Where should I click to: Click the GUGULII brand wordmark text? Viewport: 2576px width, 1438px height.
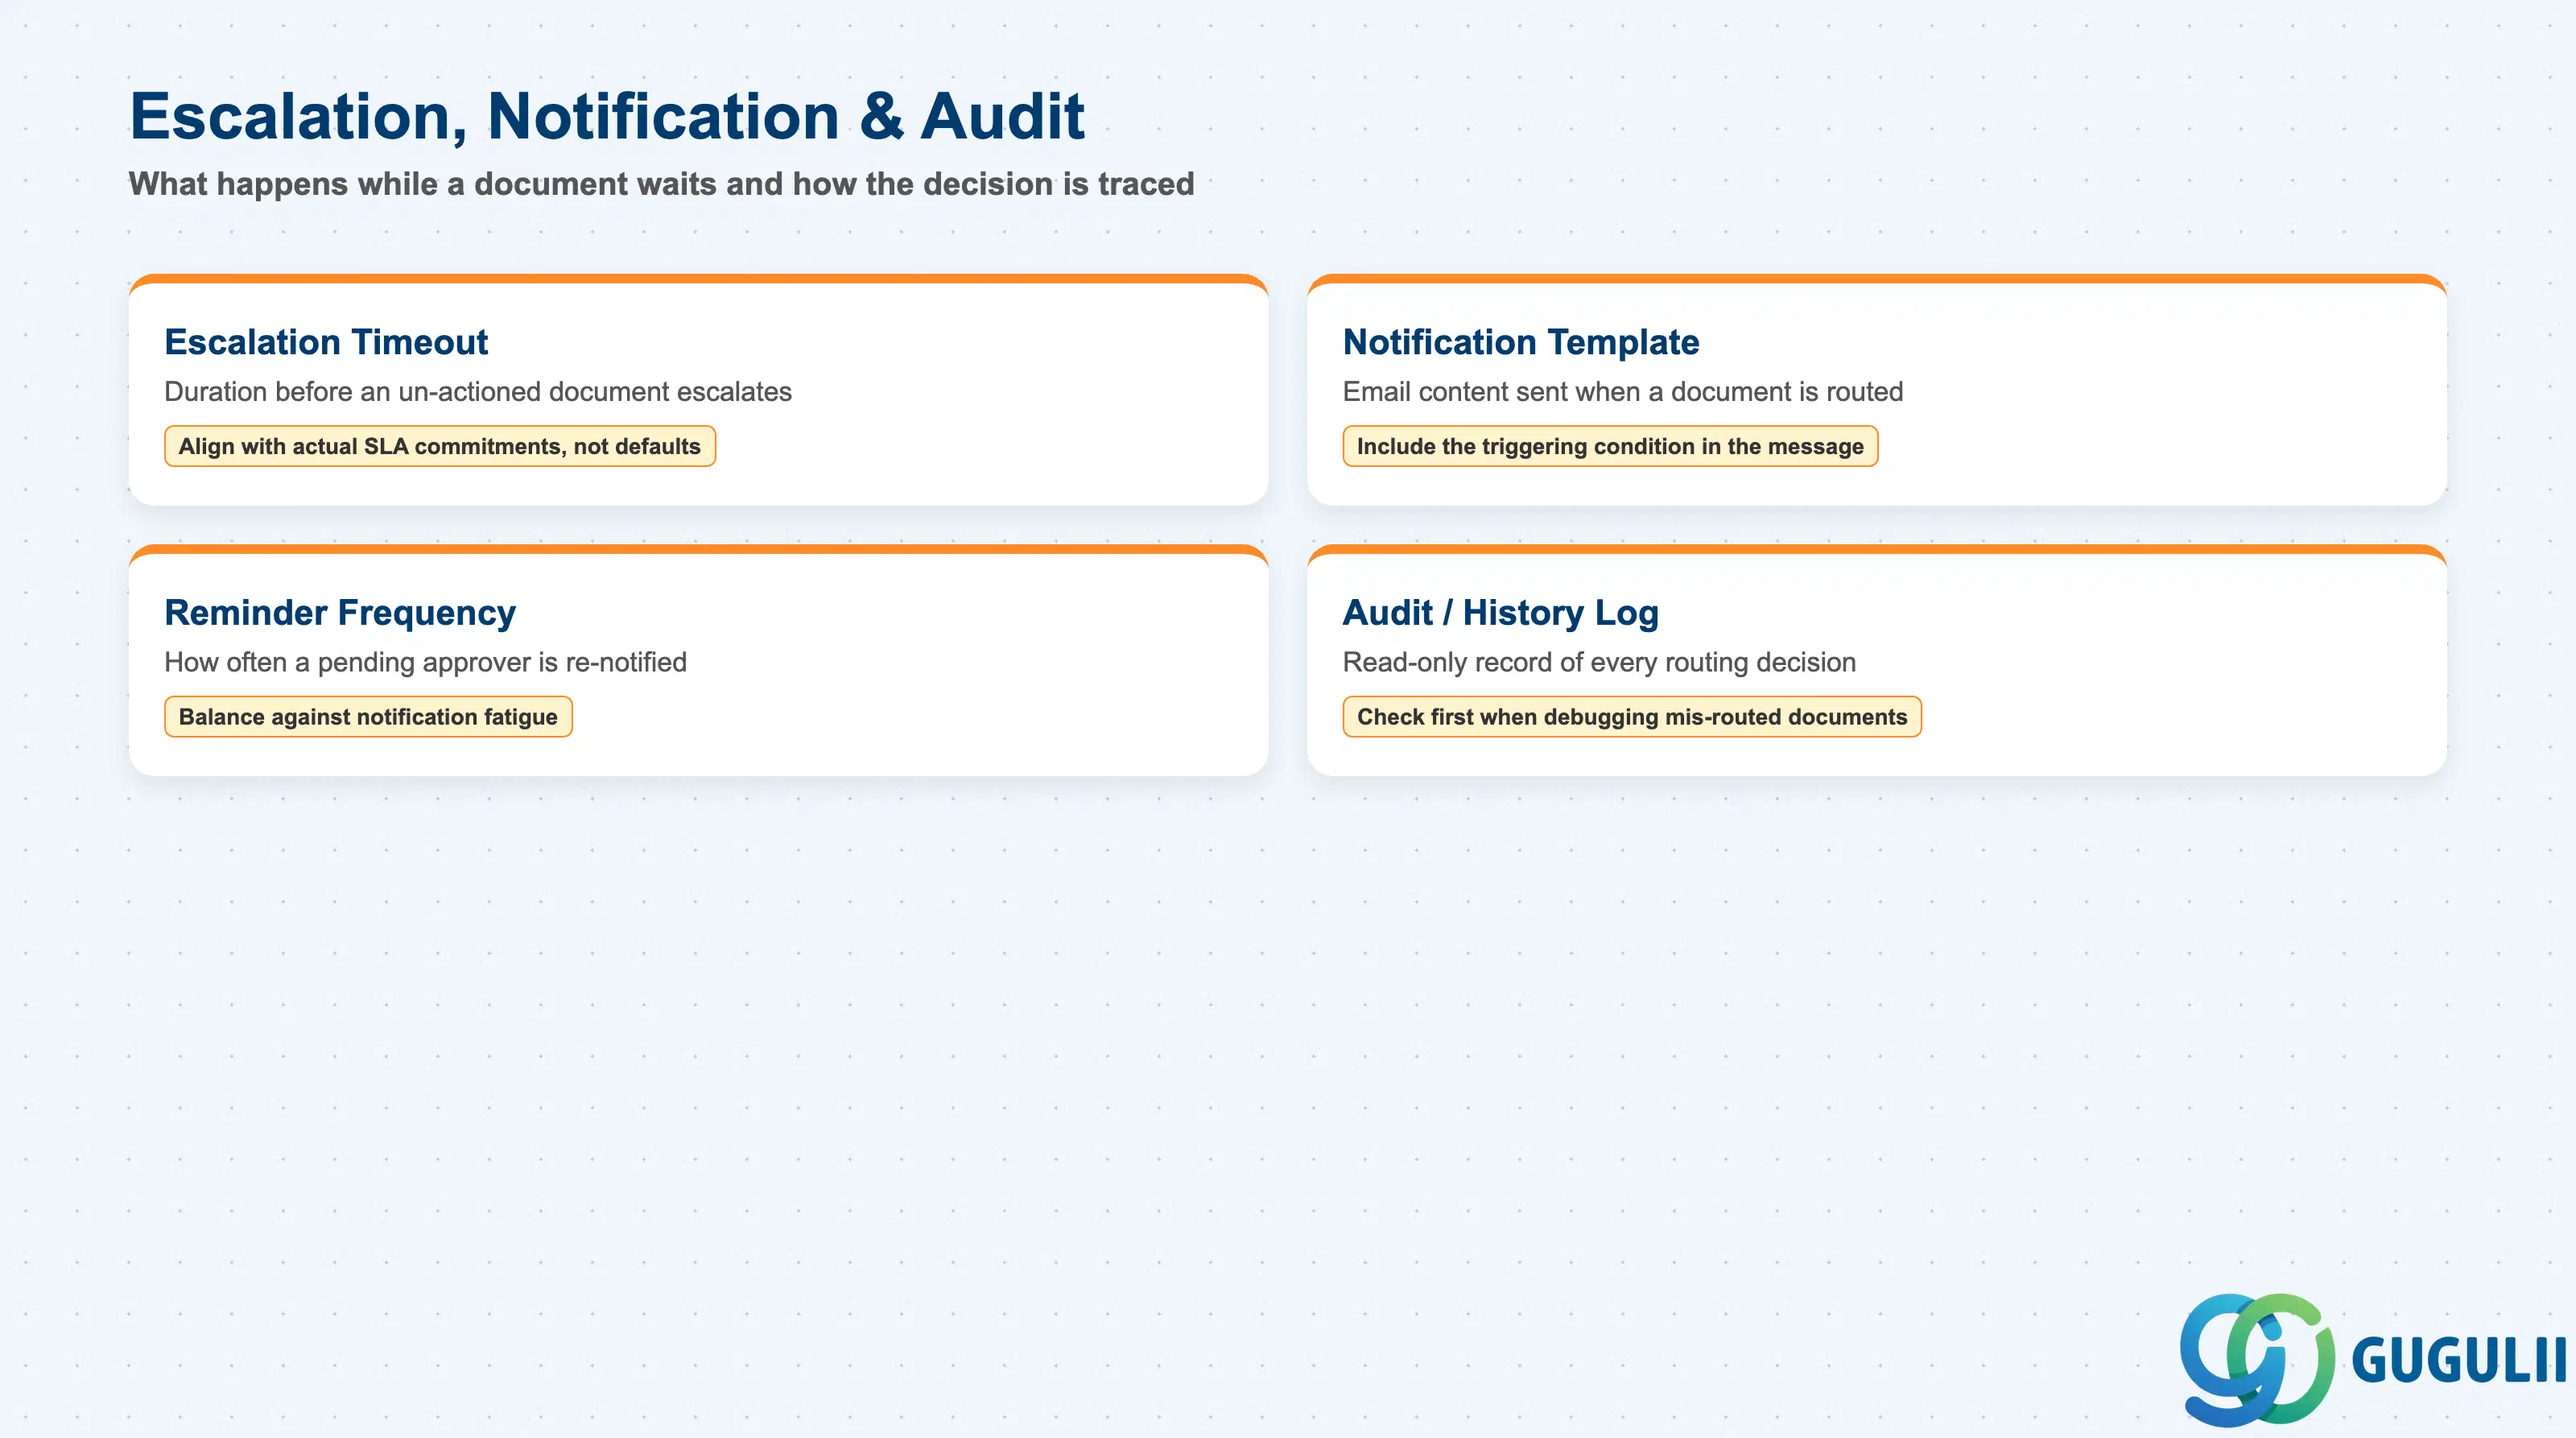click(2459, 1360)
